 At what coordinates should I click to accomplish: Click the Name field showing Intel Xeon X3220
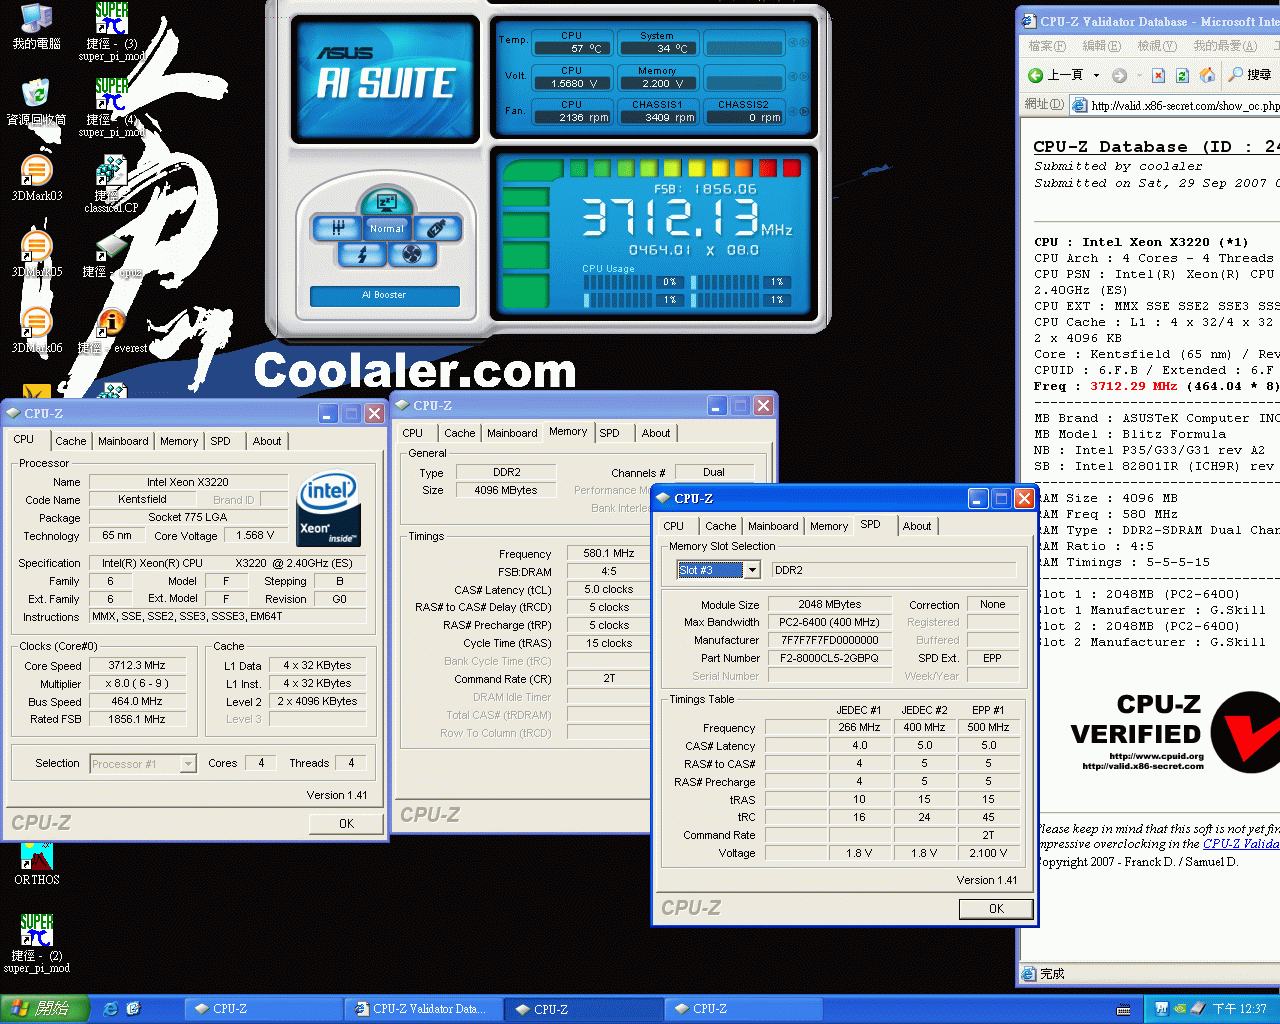(x=188, y=482)
